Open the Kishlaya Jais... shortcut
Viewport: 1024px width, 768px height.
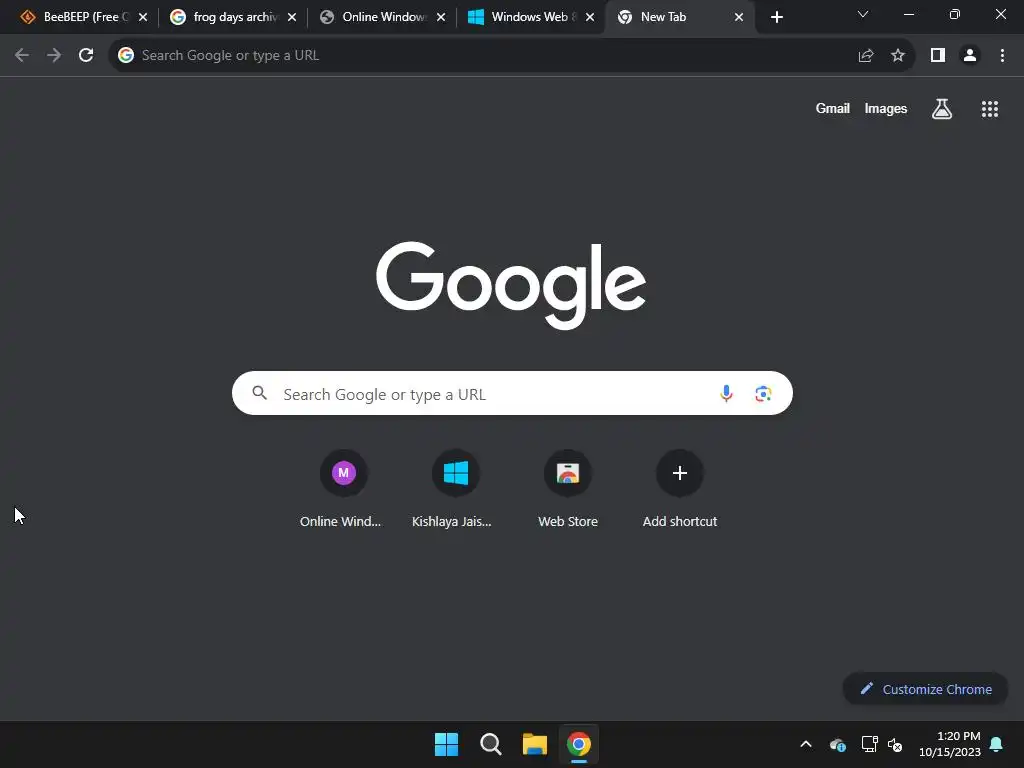click(453, 488)
